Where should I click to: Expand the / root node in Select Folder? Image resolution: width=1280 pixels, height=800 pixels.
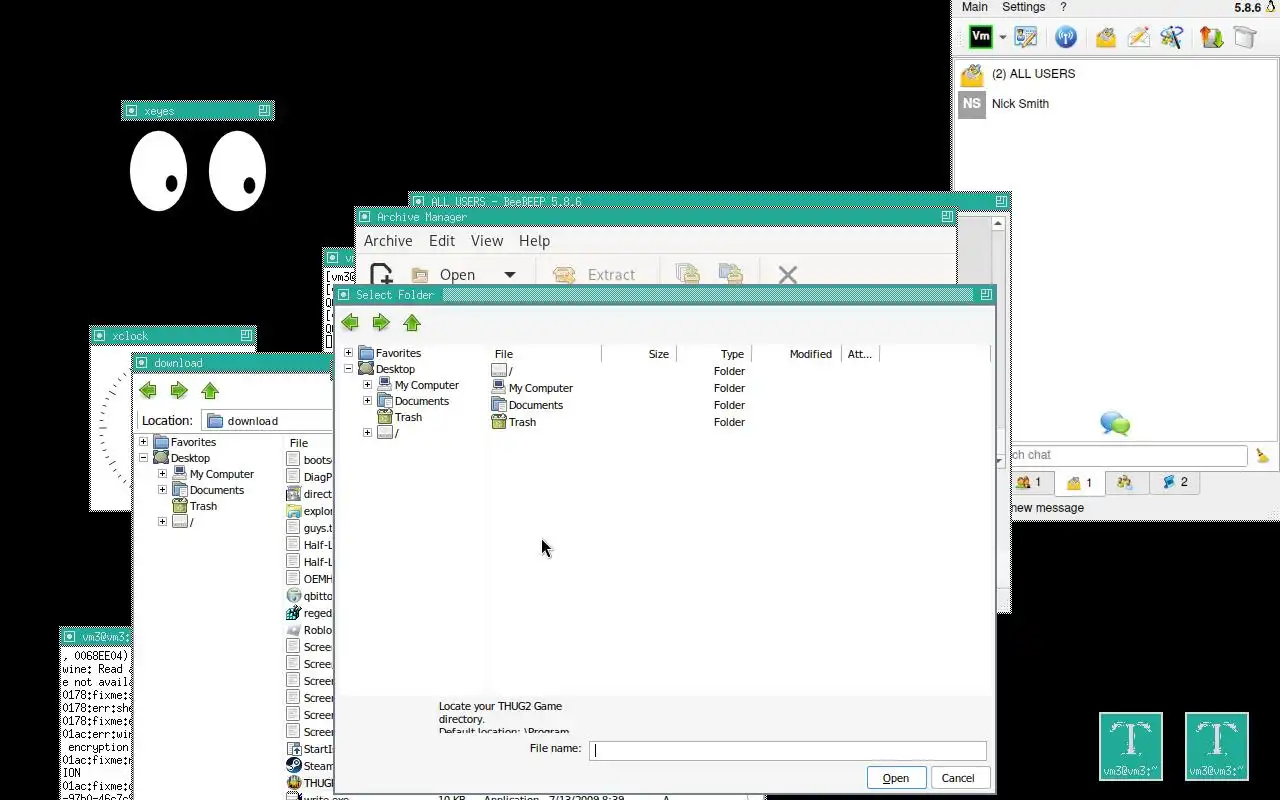367,433
